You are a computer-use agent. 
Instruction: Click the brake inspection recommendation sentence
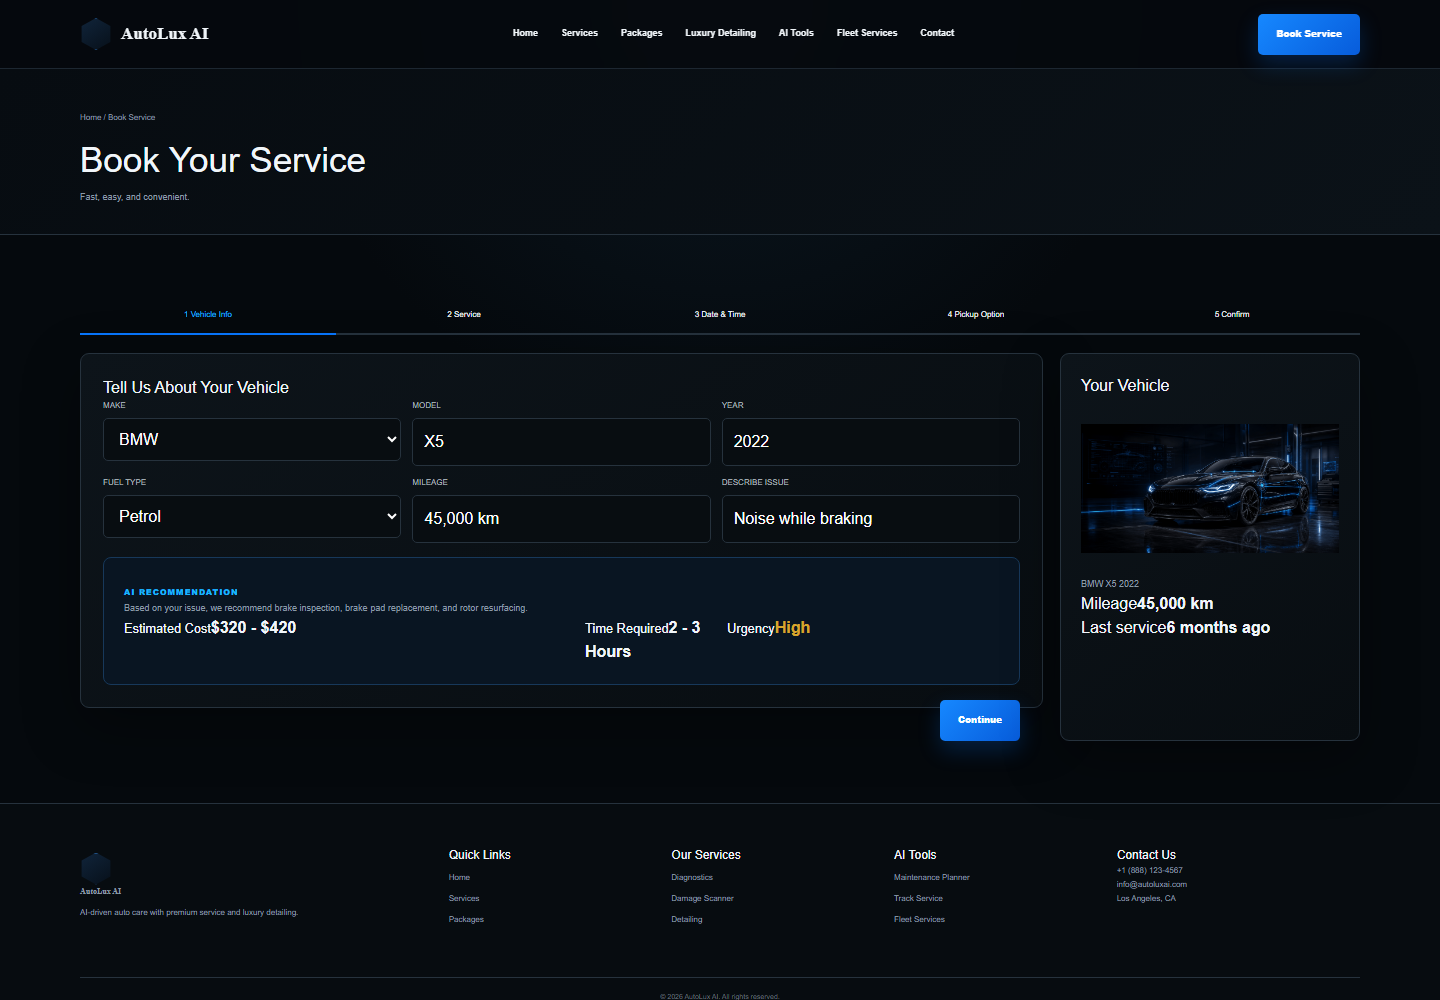tap(325, 608)
